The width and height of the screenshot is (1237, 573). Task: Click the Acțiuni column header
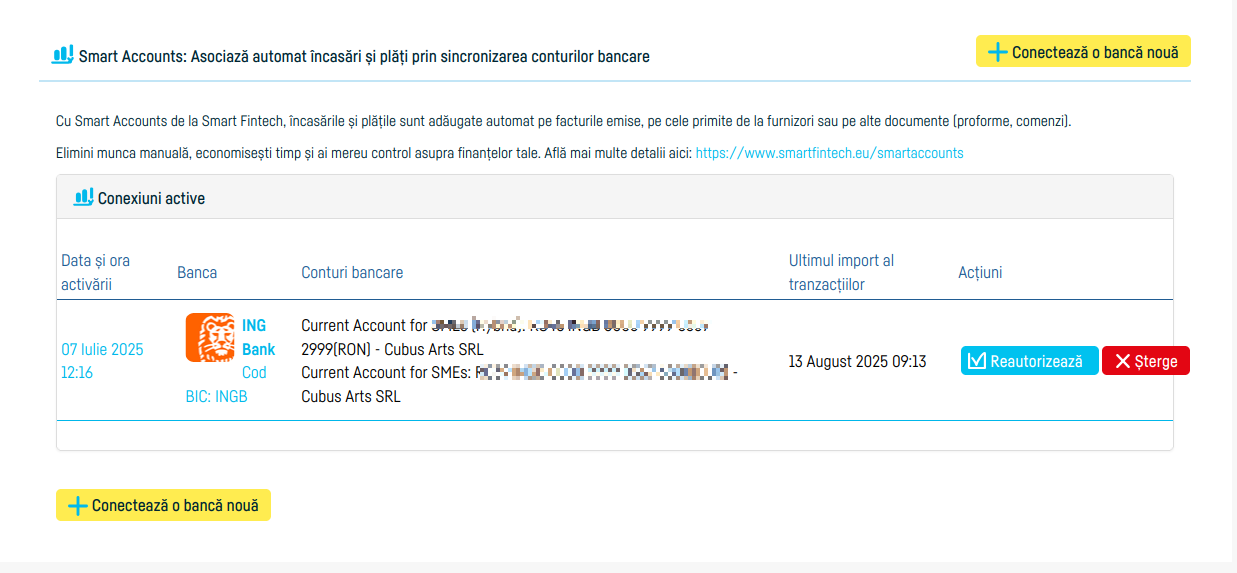tap(979, 272)
